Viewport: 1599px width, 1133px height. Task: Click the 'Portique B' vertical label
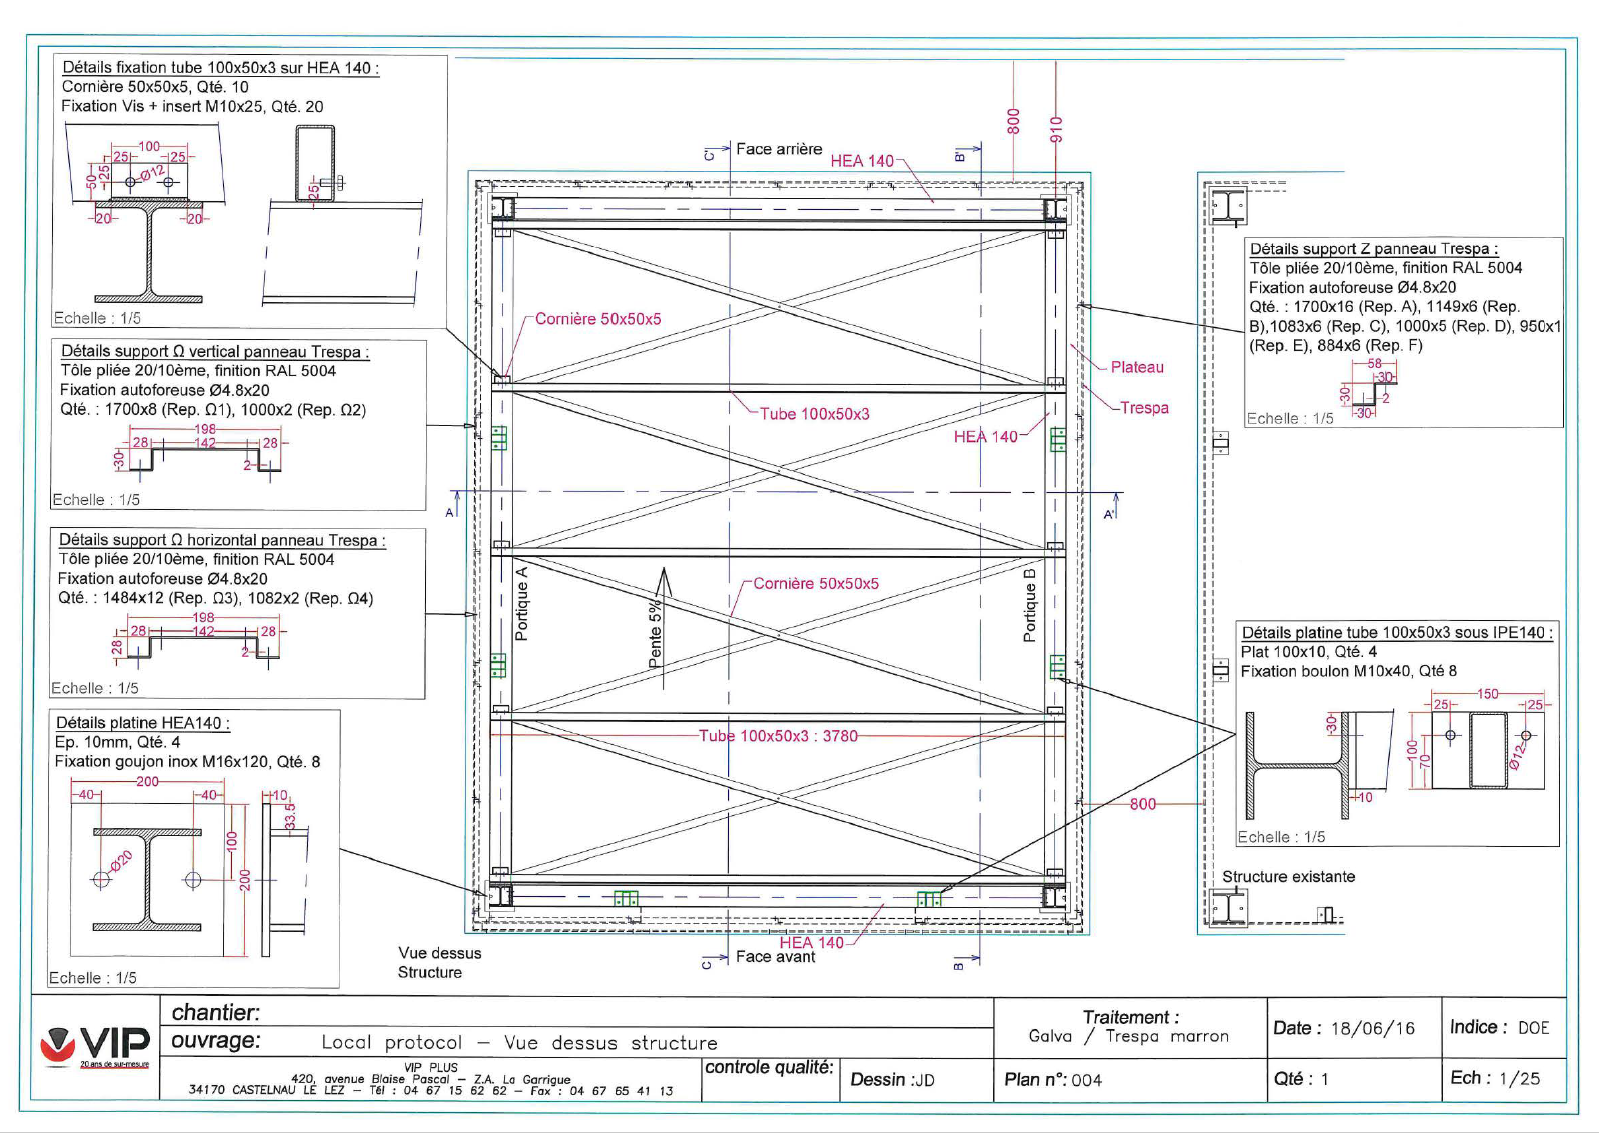click(x=1029, y=605)
